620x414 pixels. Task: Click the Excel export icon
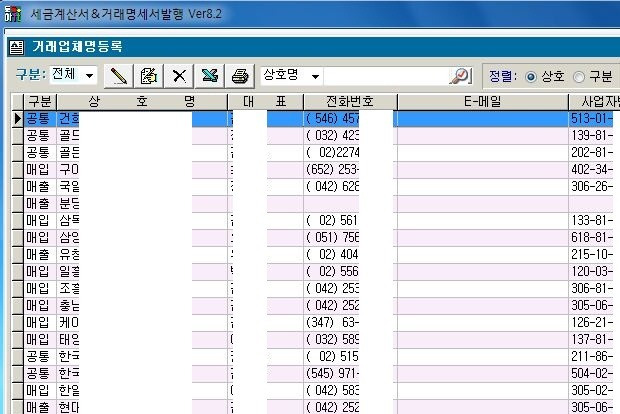[x=210, y=76]
